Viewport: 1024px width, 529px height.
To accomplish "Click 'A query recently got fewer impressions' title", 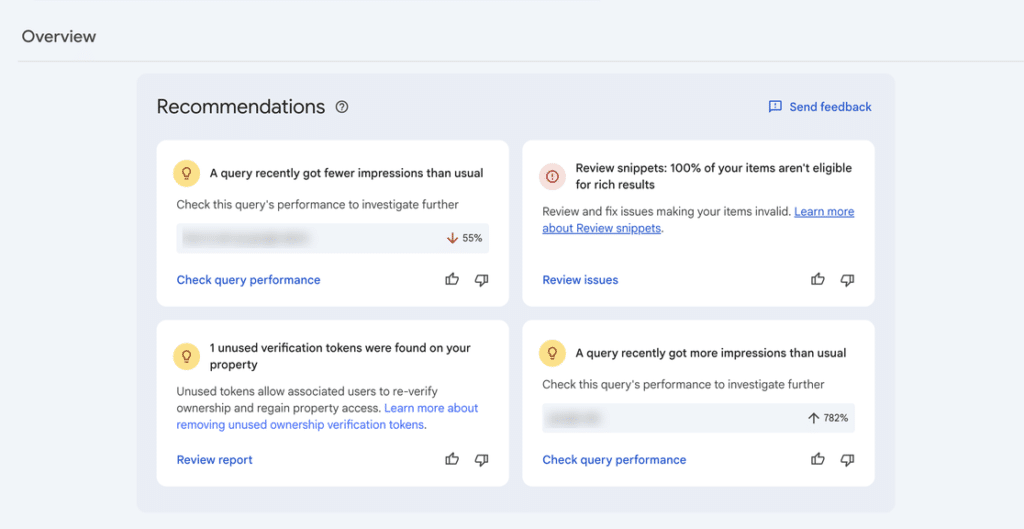I will (346, 173).
